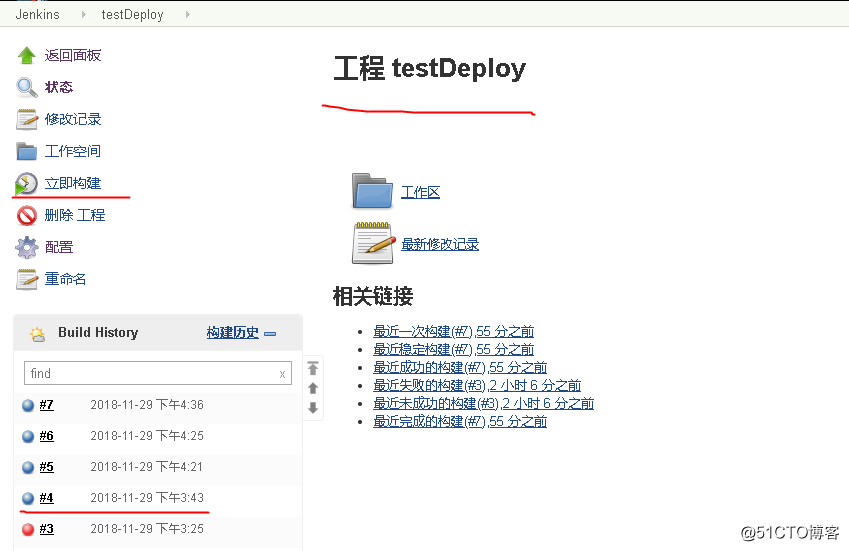
Task: Open build #7 from history
Action: 47,405
